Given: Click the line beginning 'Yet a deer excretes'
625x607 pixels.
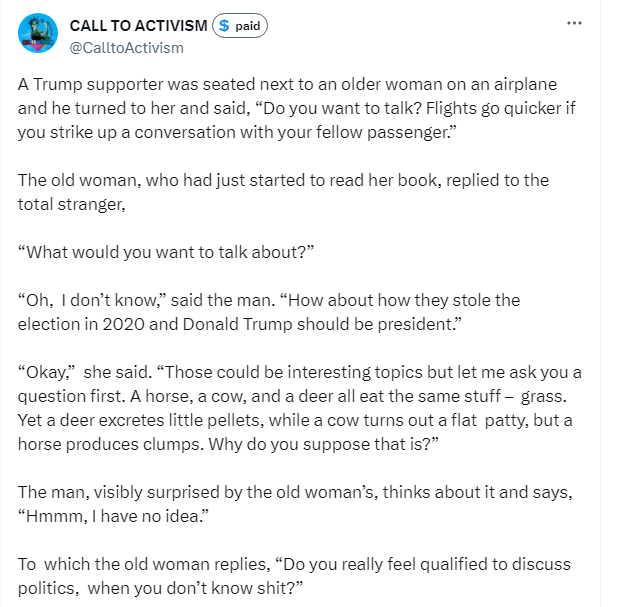Looking at the screenshot, I should coord(295,420).
